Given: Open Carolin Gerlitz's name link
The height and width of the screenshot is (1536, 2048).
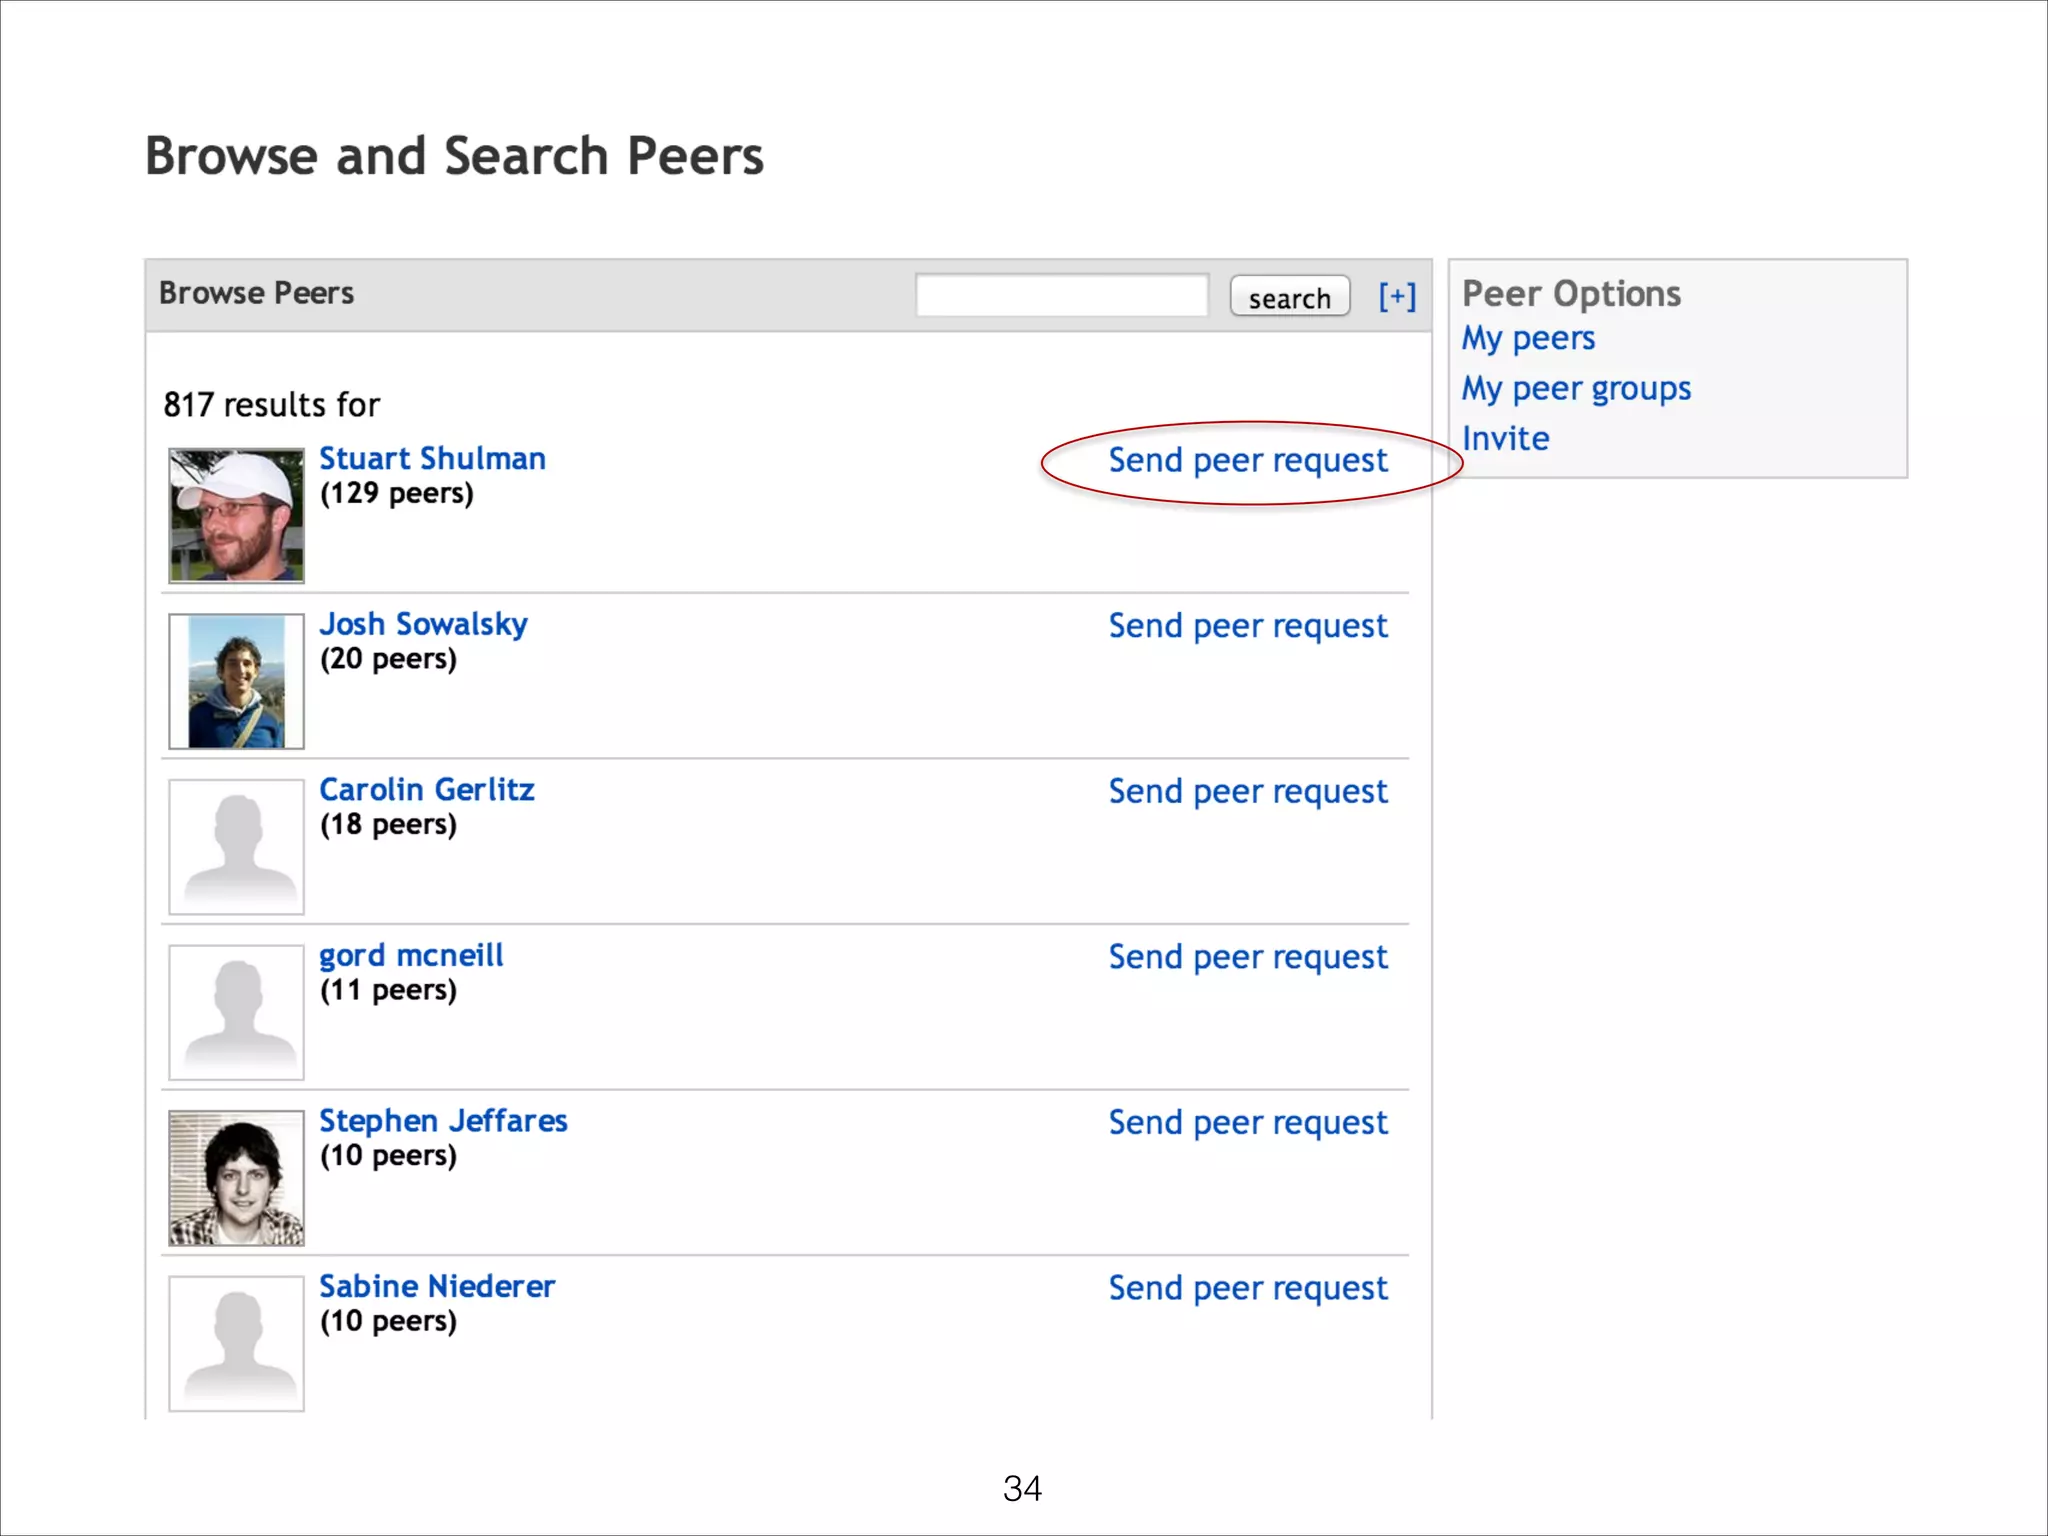Looking at the screenshot, I should [x=426, y=789].
